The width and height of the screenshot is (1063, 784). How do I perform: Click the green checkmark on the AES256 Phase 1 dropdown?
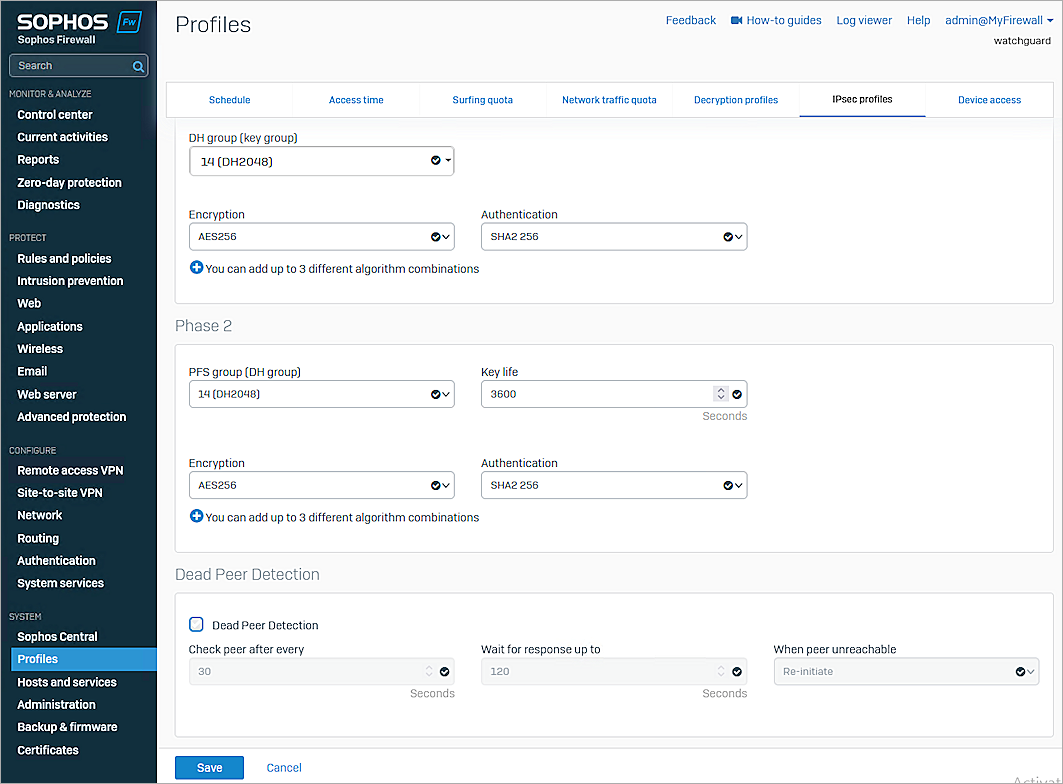tap(435, 236)
